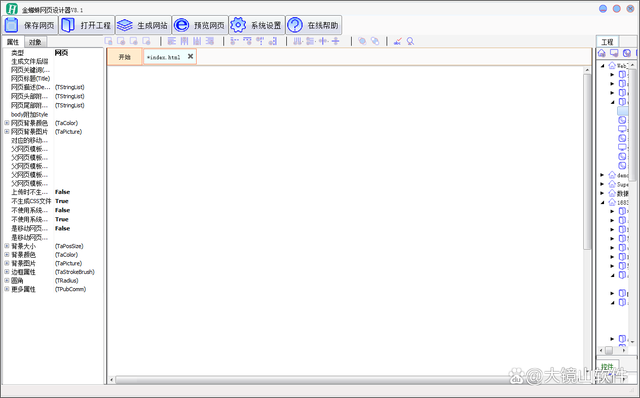Viewport: 640px width, 398px height.
Task: Align selected objects to top edges
Action: click(x=184, y=41)
